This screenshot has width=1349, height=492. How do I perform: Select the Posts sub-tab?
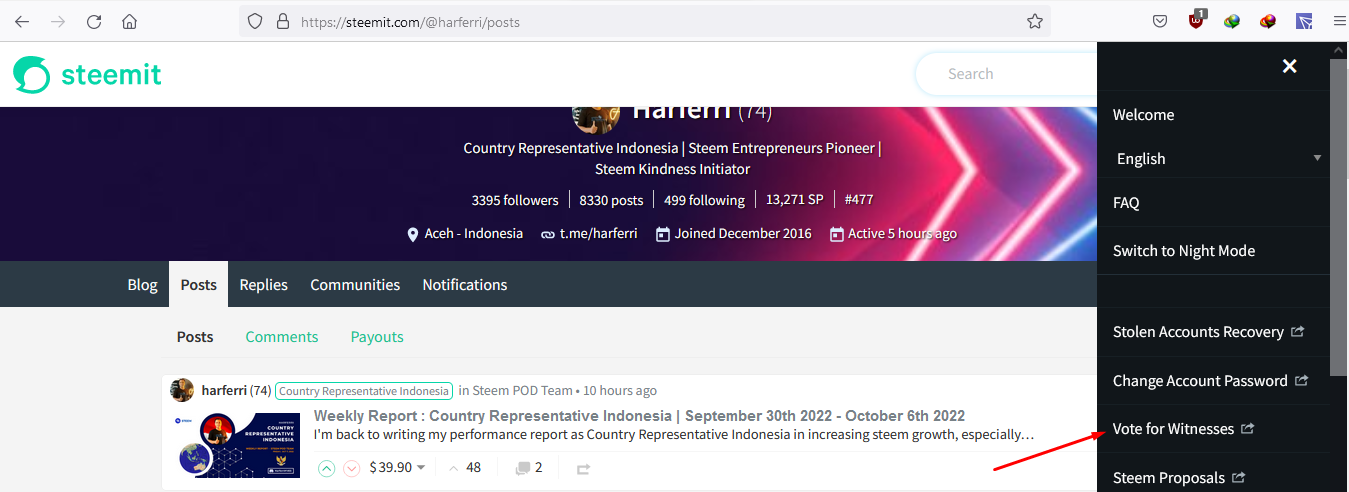(195, 337)
